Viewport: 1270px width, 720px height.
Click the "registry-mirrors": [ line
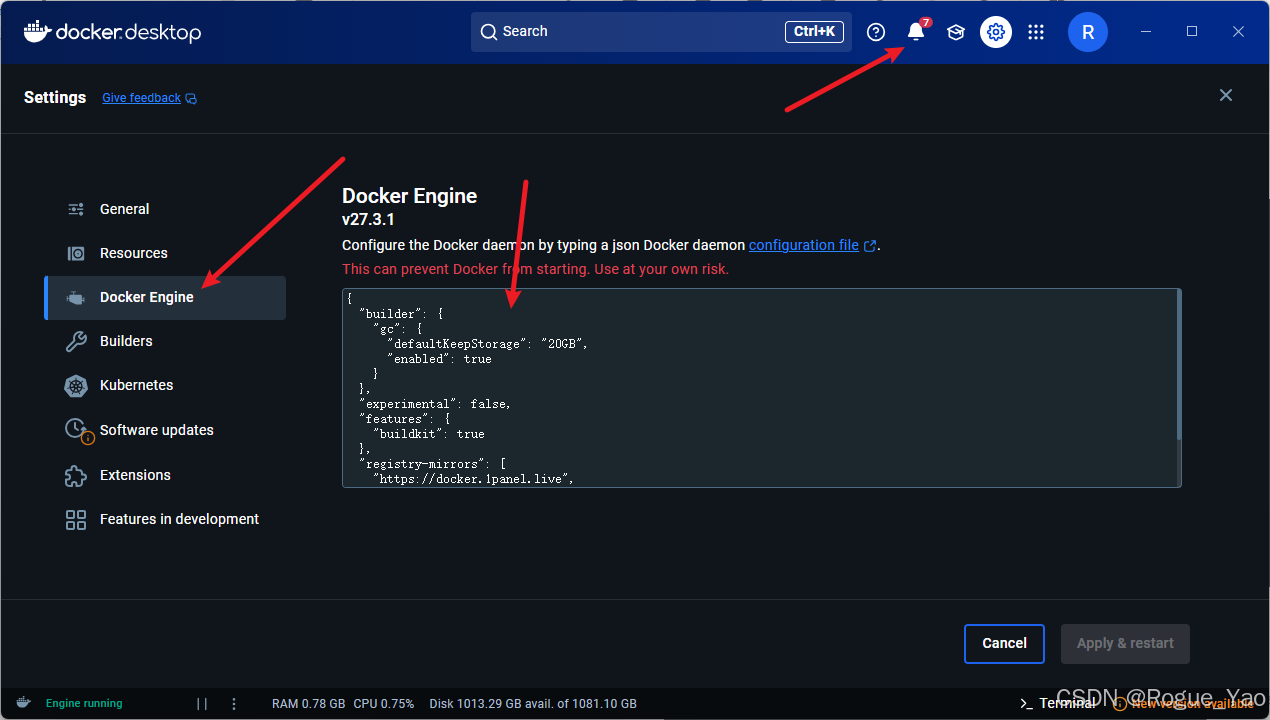433,464
